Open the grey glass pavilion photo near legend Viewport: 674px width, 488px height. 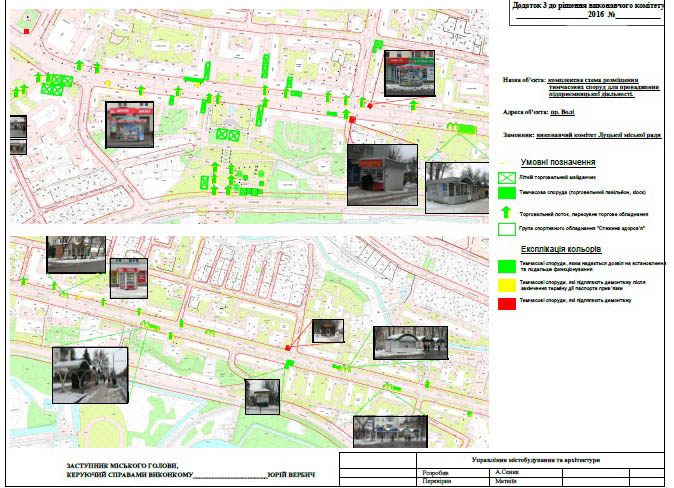click(x=460, y=188)
